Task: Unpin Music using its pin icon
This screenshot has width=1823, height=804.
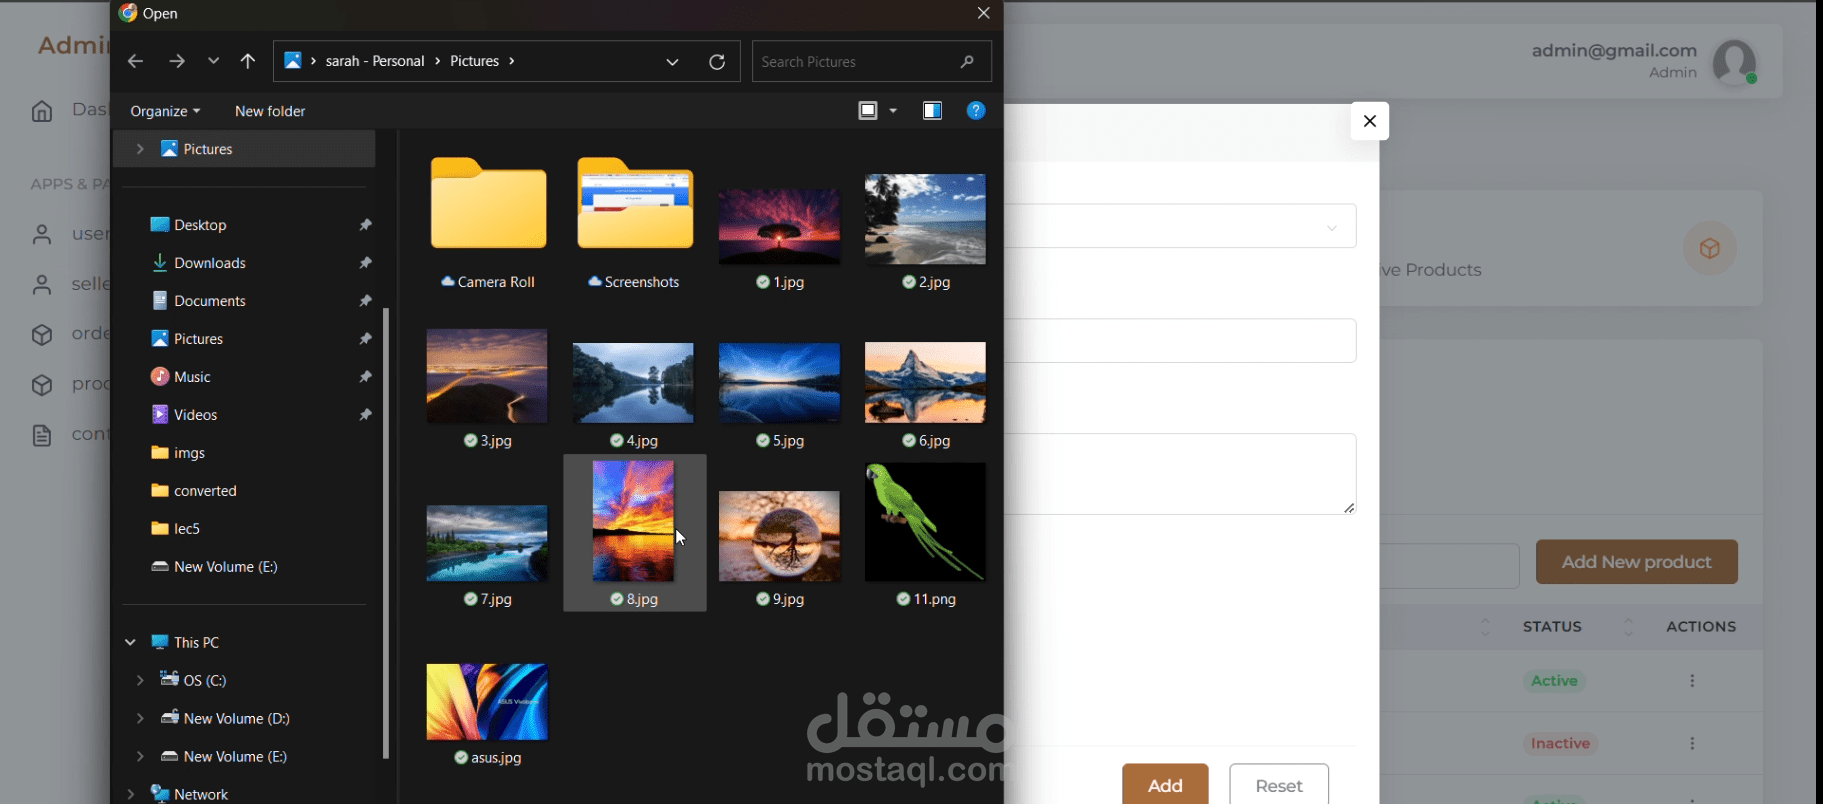Action: tap(365, 377)
